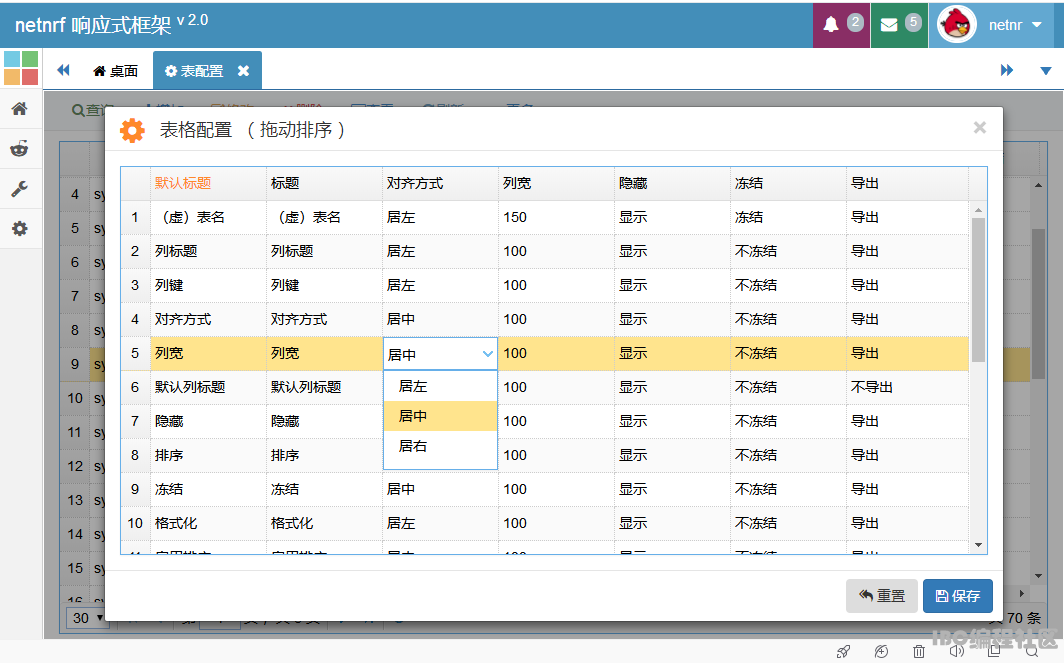Click the 对齐方式 default title cell in row 4

pos(208,319)
